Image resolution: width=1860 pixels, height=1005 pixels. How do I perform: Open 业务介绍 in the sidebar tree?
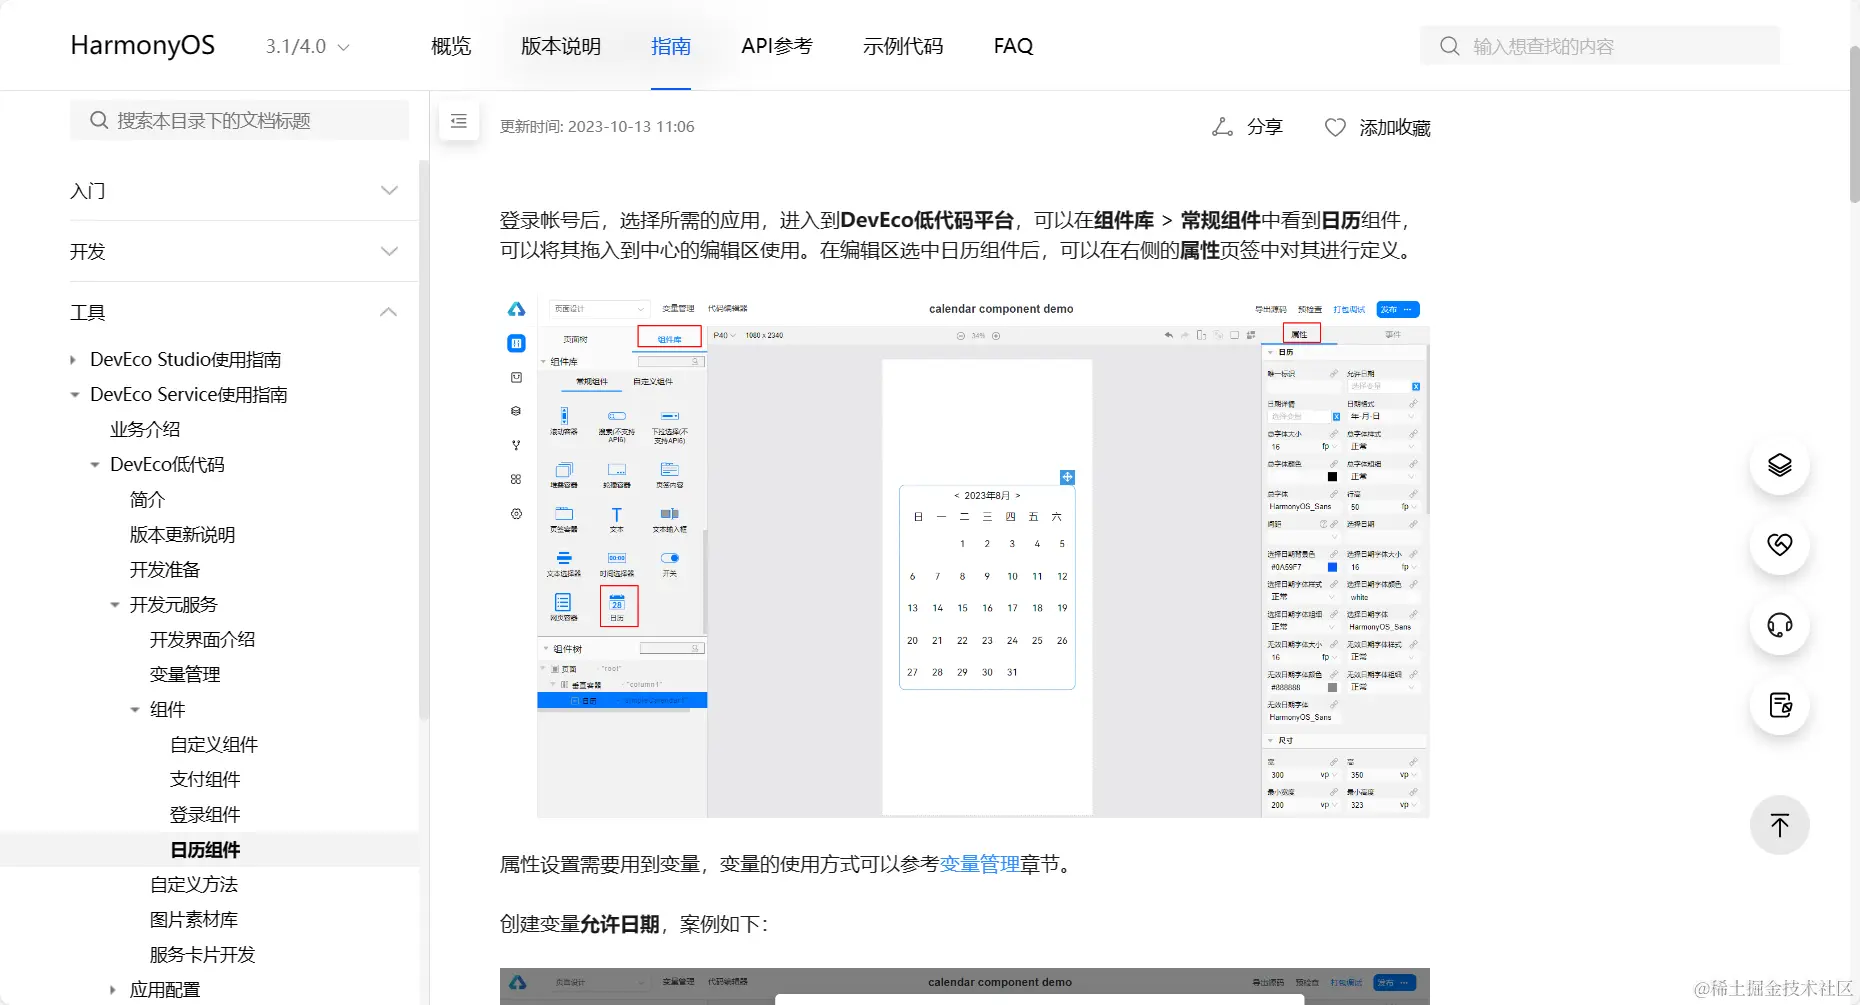[145, 430]
